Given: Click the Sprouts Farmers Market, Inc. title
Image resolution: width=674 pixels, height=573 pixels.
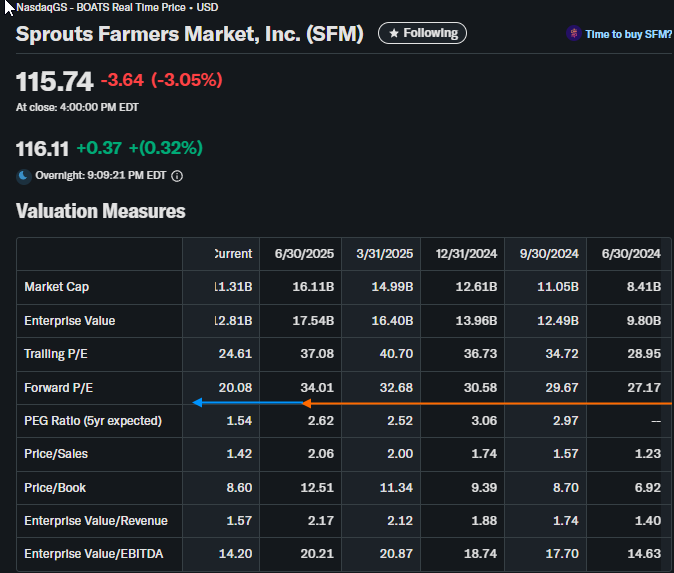Looking at the screenshot, I should [x=190, y=34].
